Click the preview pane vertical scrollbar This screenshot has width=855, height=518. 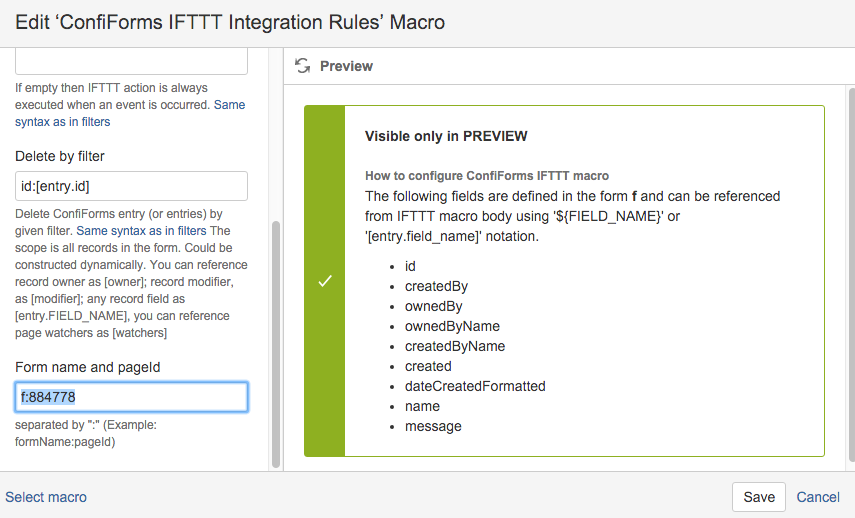click(x=851, y=273)
